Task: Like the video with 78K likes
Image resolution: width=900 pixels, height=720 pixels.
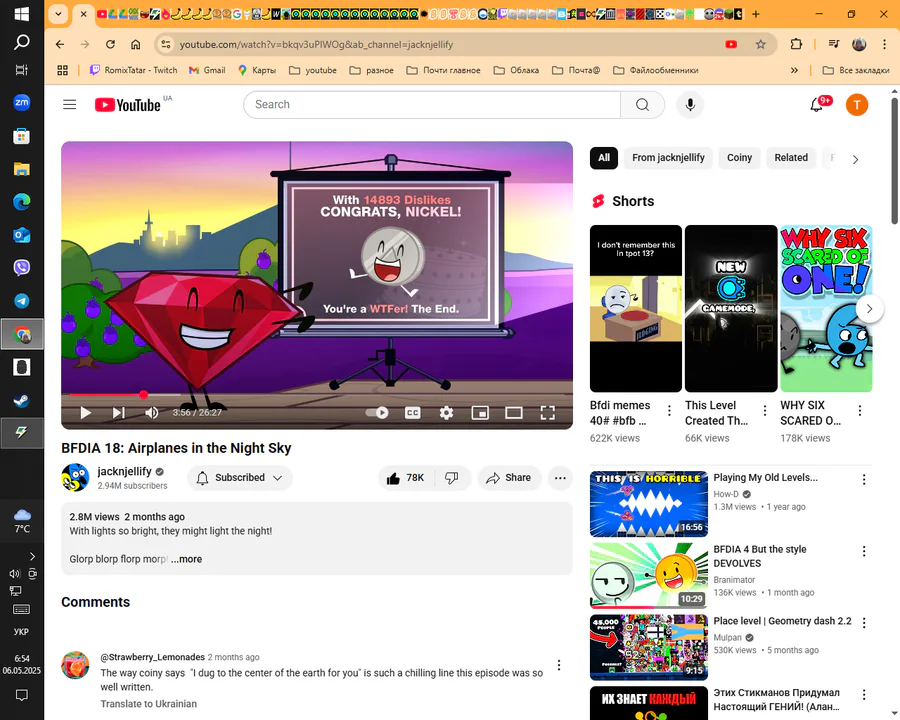Action: click(x=406, y=478)
